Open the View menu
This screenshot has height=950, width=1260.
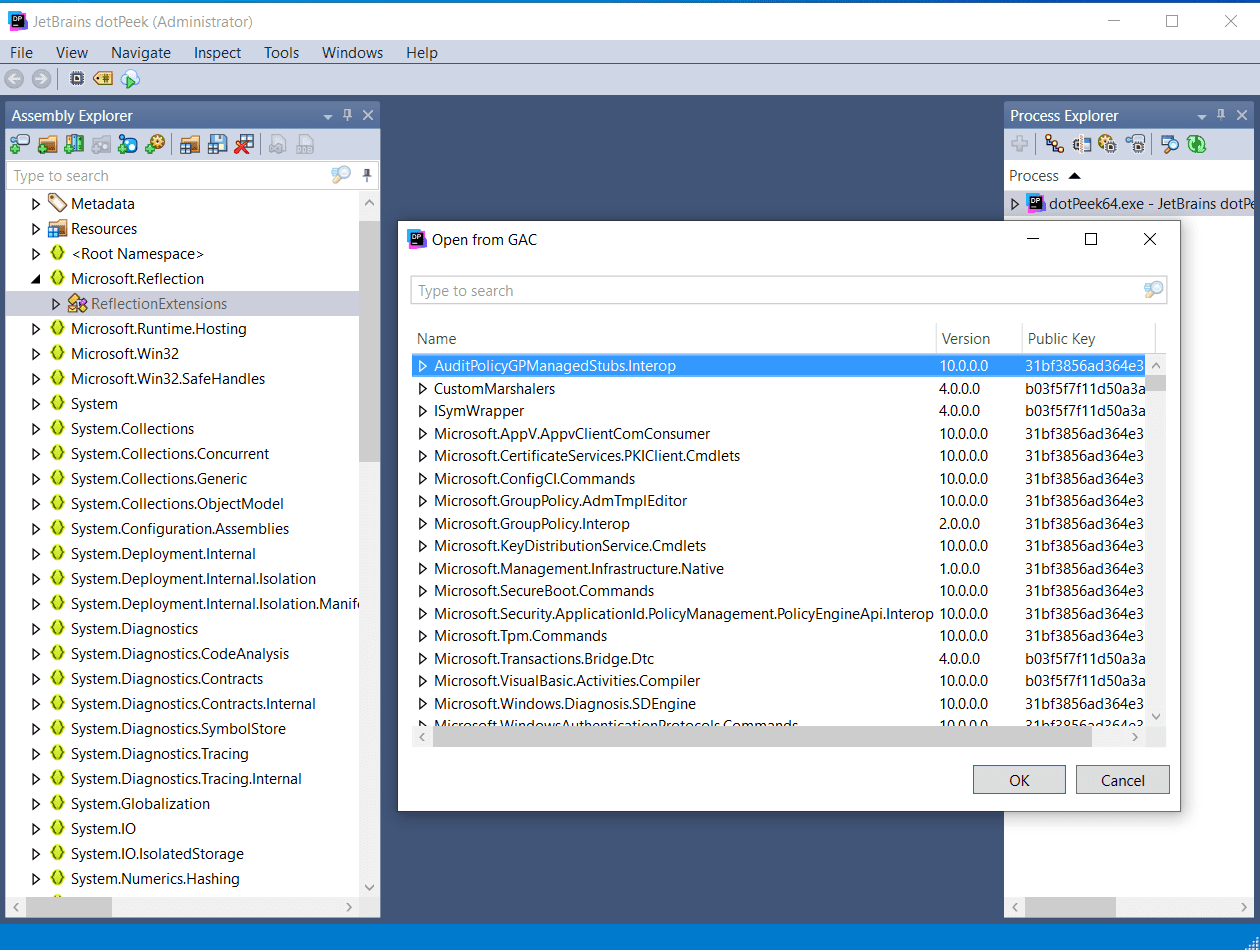[x=72, y=52]
